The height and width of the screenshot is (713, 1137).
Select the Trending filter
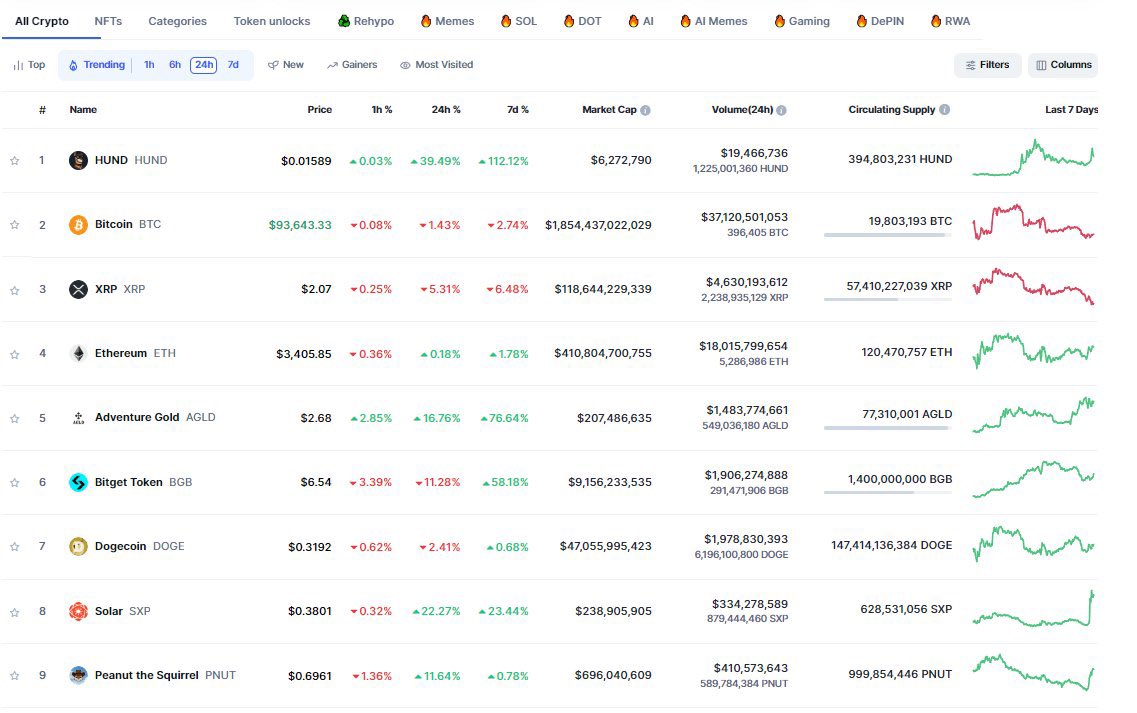[x=97, y=65]
